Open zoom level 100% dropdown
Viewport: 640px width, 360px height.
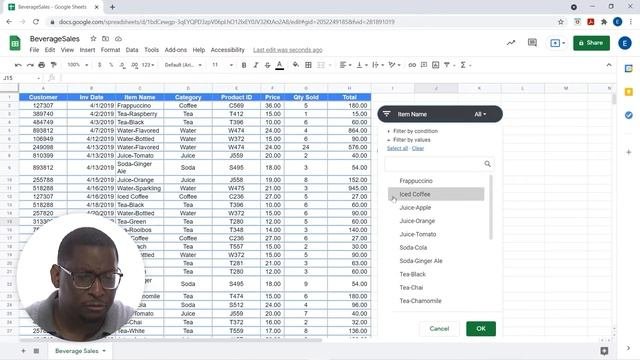pos(78,65)
